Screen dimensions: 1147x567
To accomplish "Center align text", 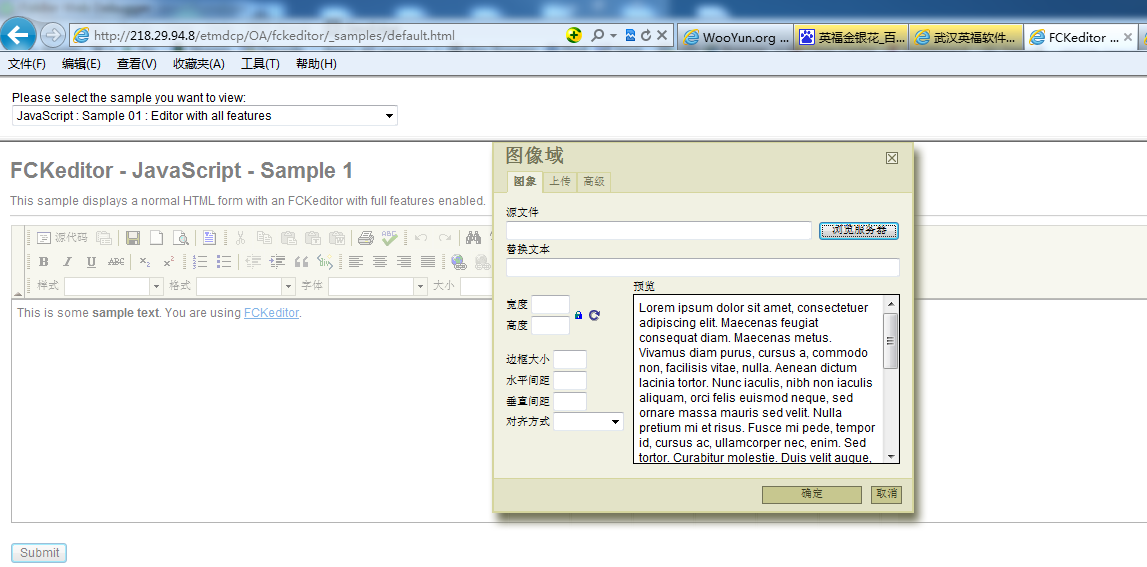I will 380,261.
